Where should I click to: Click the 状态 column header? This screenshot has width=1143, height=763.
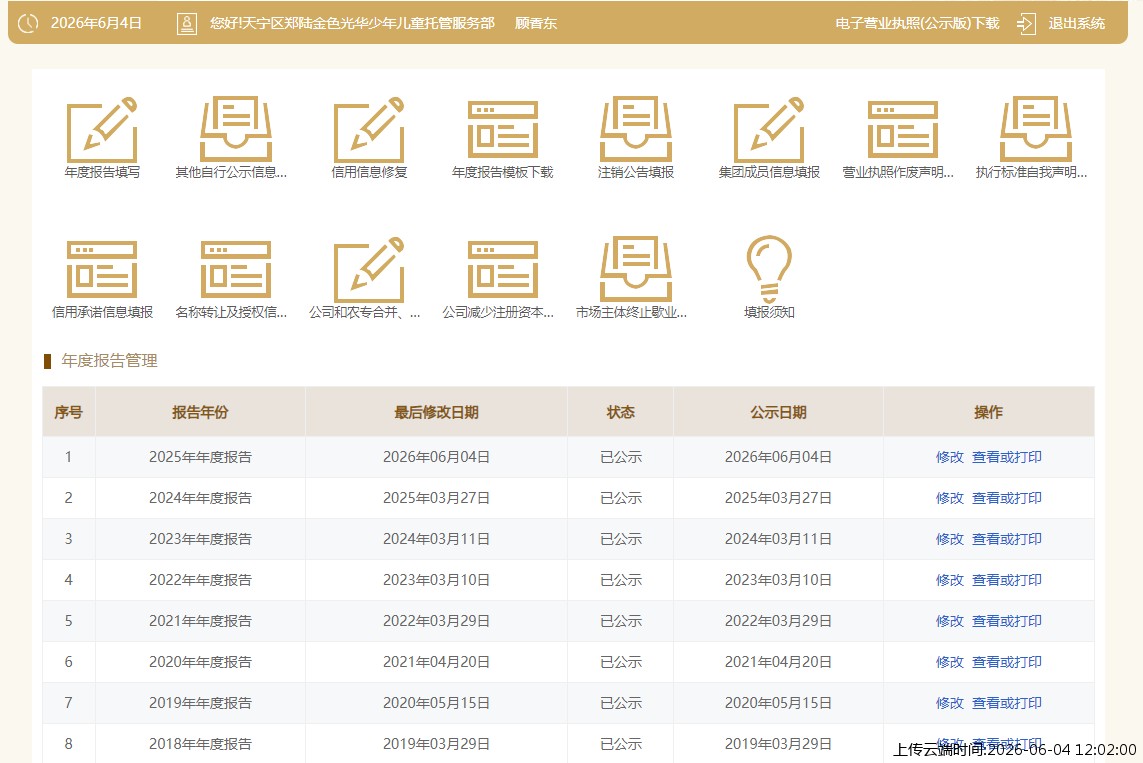[620, 412]
